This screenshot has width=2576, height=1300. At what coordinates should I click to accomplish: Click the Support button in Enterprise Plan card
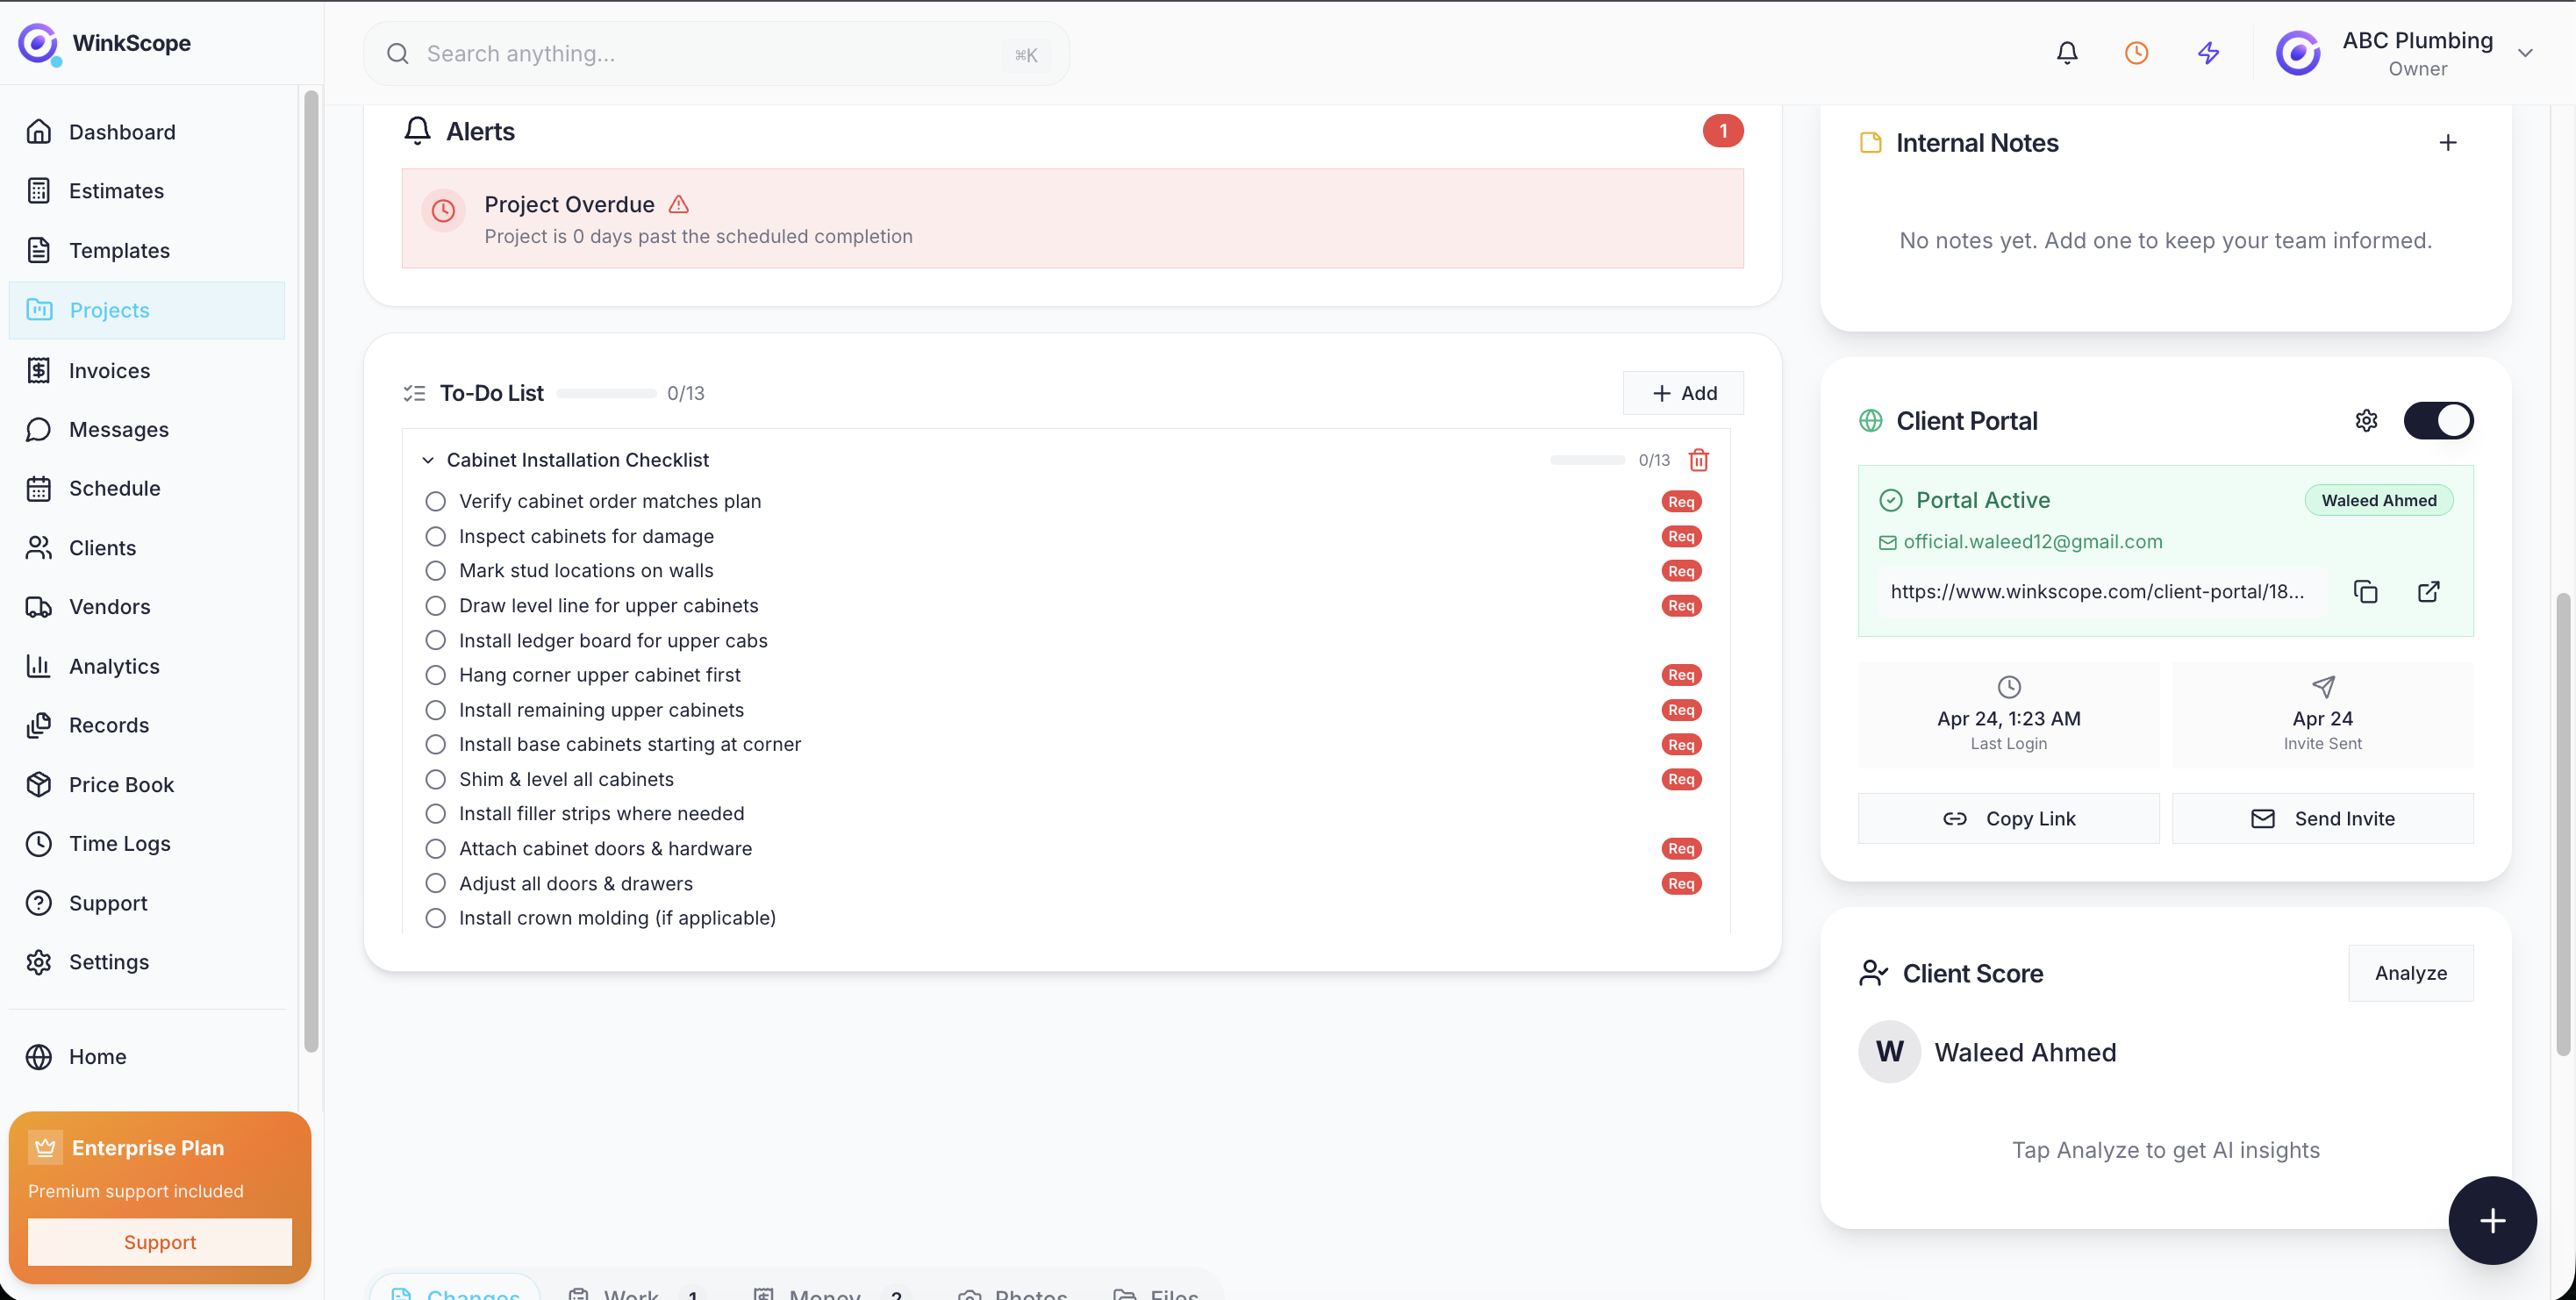(160, 1242)
